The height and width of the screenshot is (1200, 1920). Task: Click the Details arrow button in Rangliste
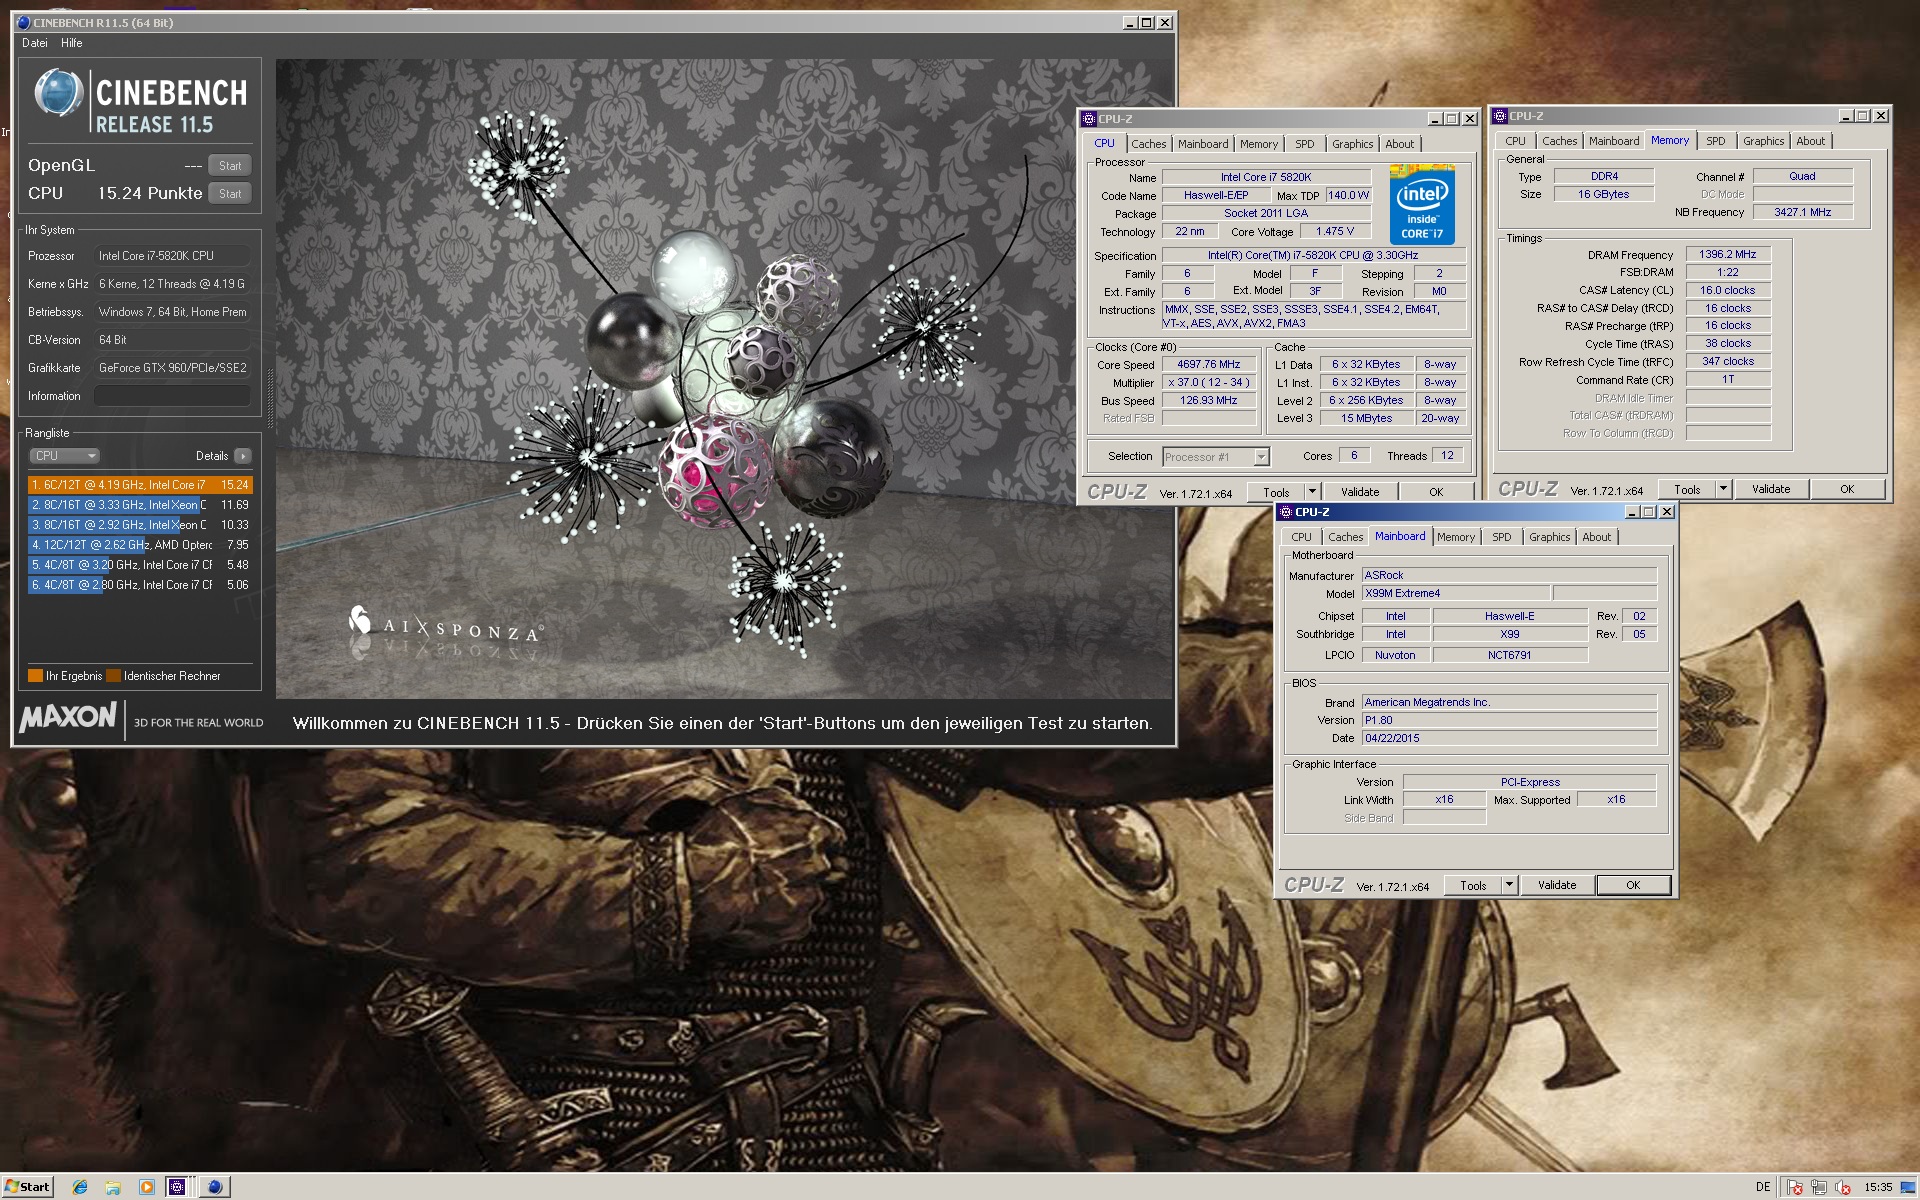[x=242, y=456]
